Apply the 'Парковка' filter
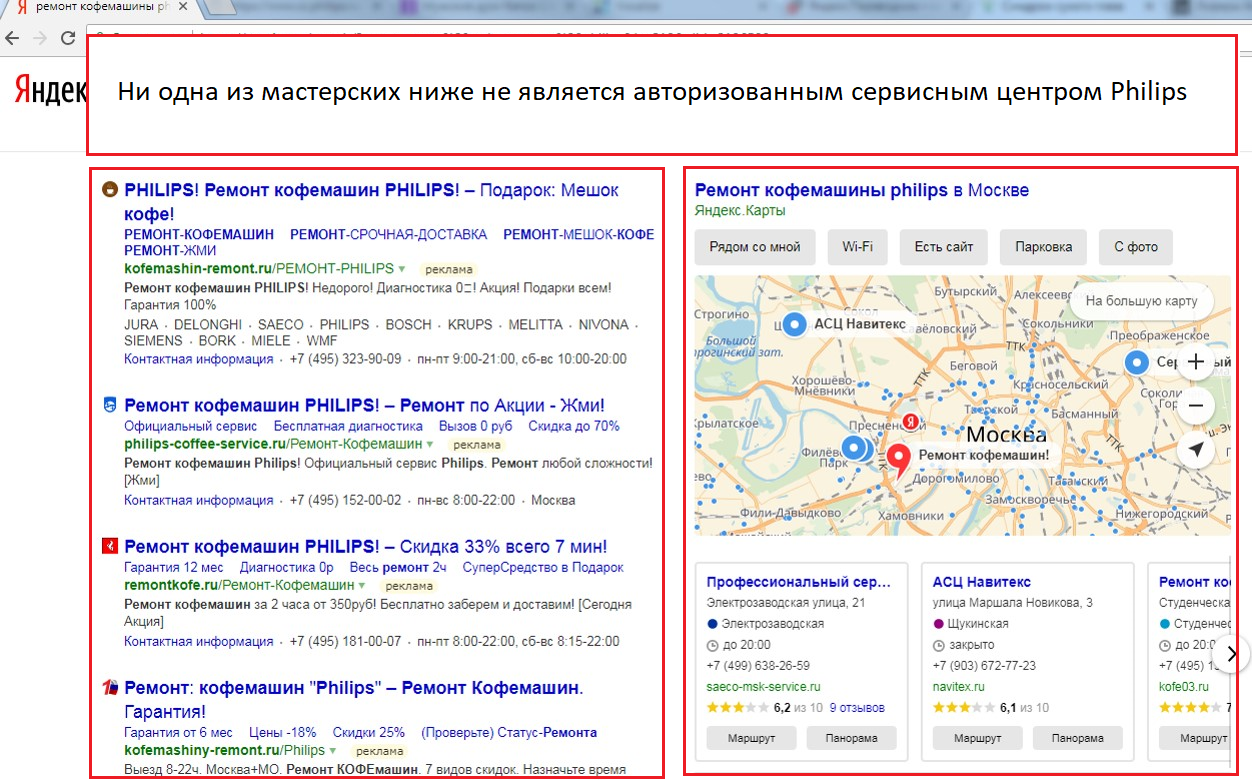This screenshot has width=1252, height=780. coord(1043,247)
